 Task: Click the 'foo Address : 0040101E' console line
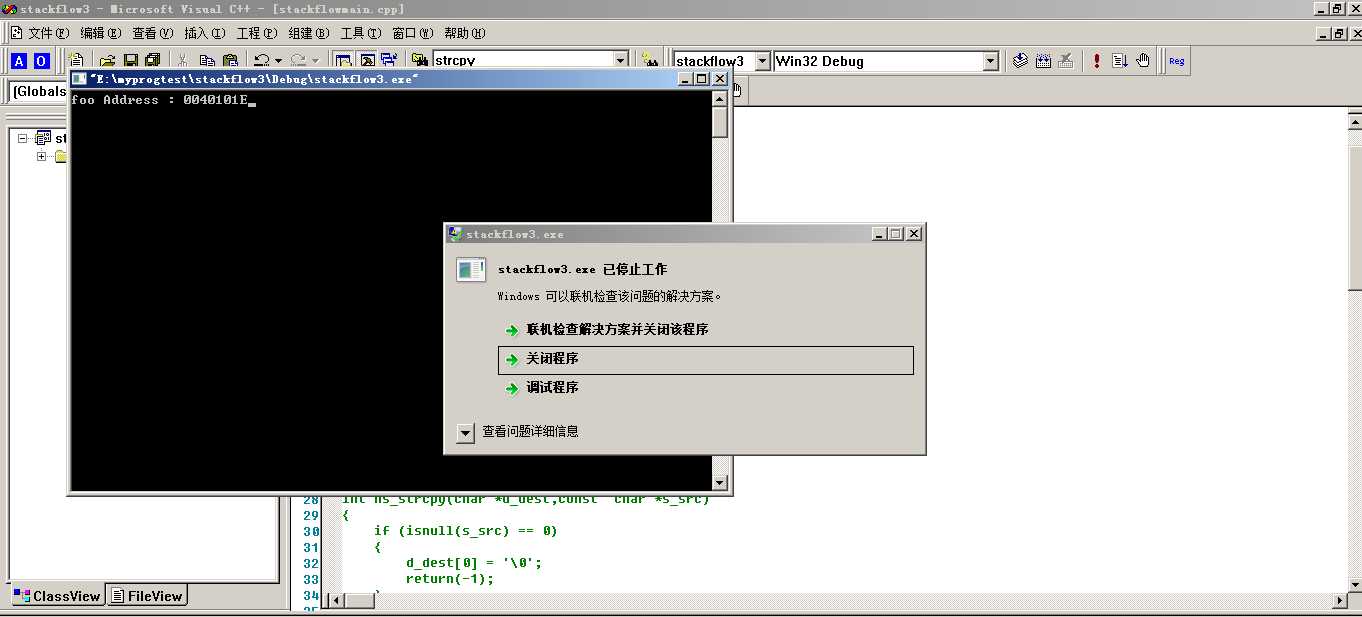(159, 100)
